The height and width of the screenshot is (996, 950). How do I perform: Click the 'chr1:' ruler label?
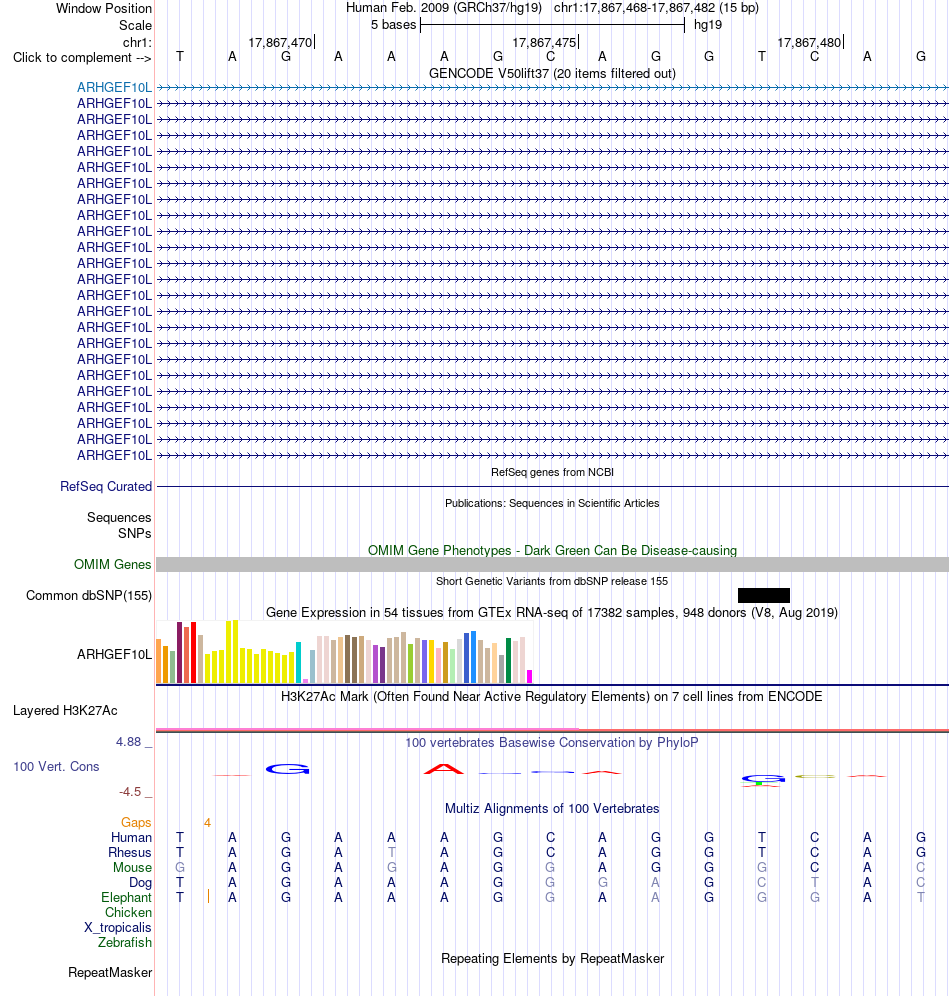click(137, 43)
